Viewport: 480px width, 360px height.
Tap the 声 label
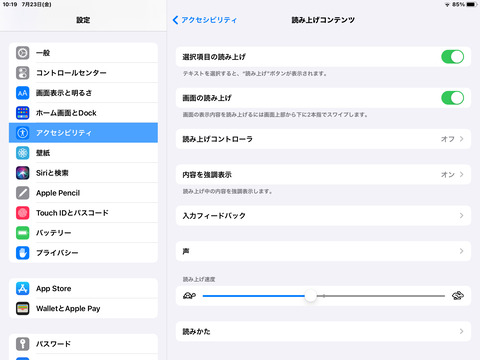coord(186,251)
